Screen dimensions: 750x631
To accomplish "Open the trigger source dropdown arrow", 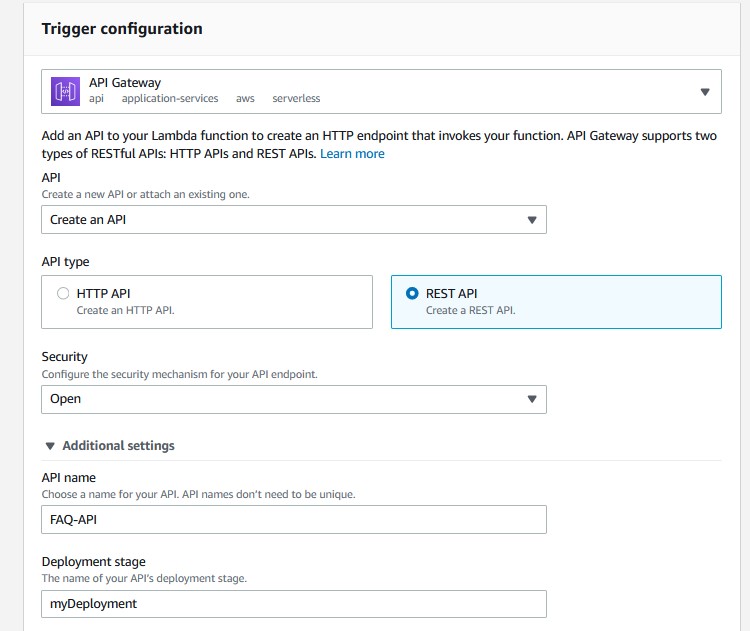I will pyautogui.click(x=705, y=92).
